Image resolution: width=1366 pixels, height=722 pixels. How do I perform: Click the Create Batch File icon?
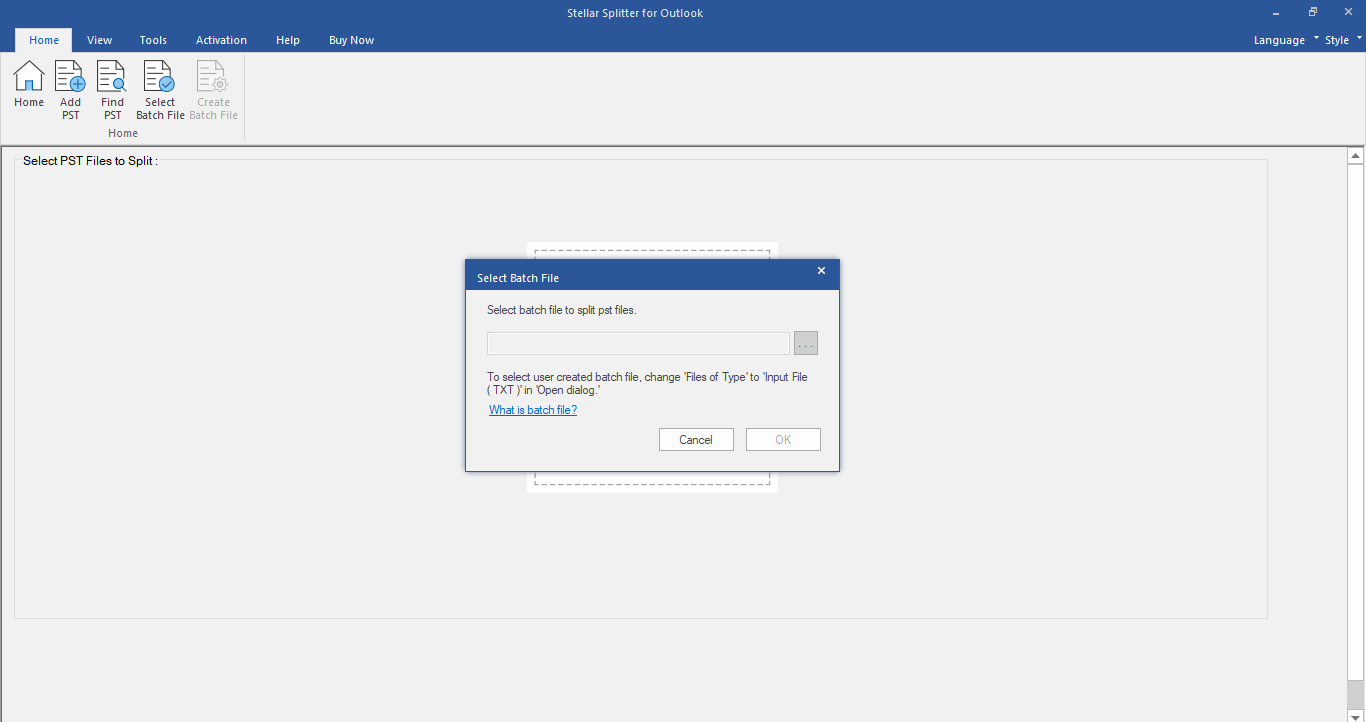pos(213,90)
